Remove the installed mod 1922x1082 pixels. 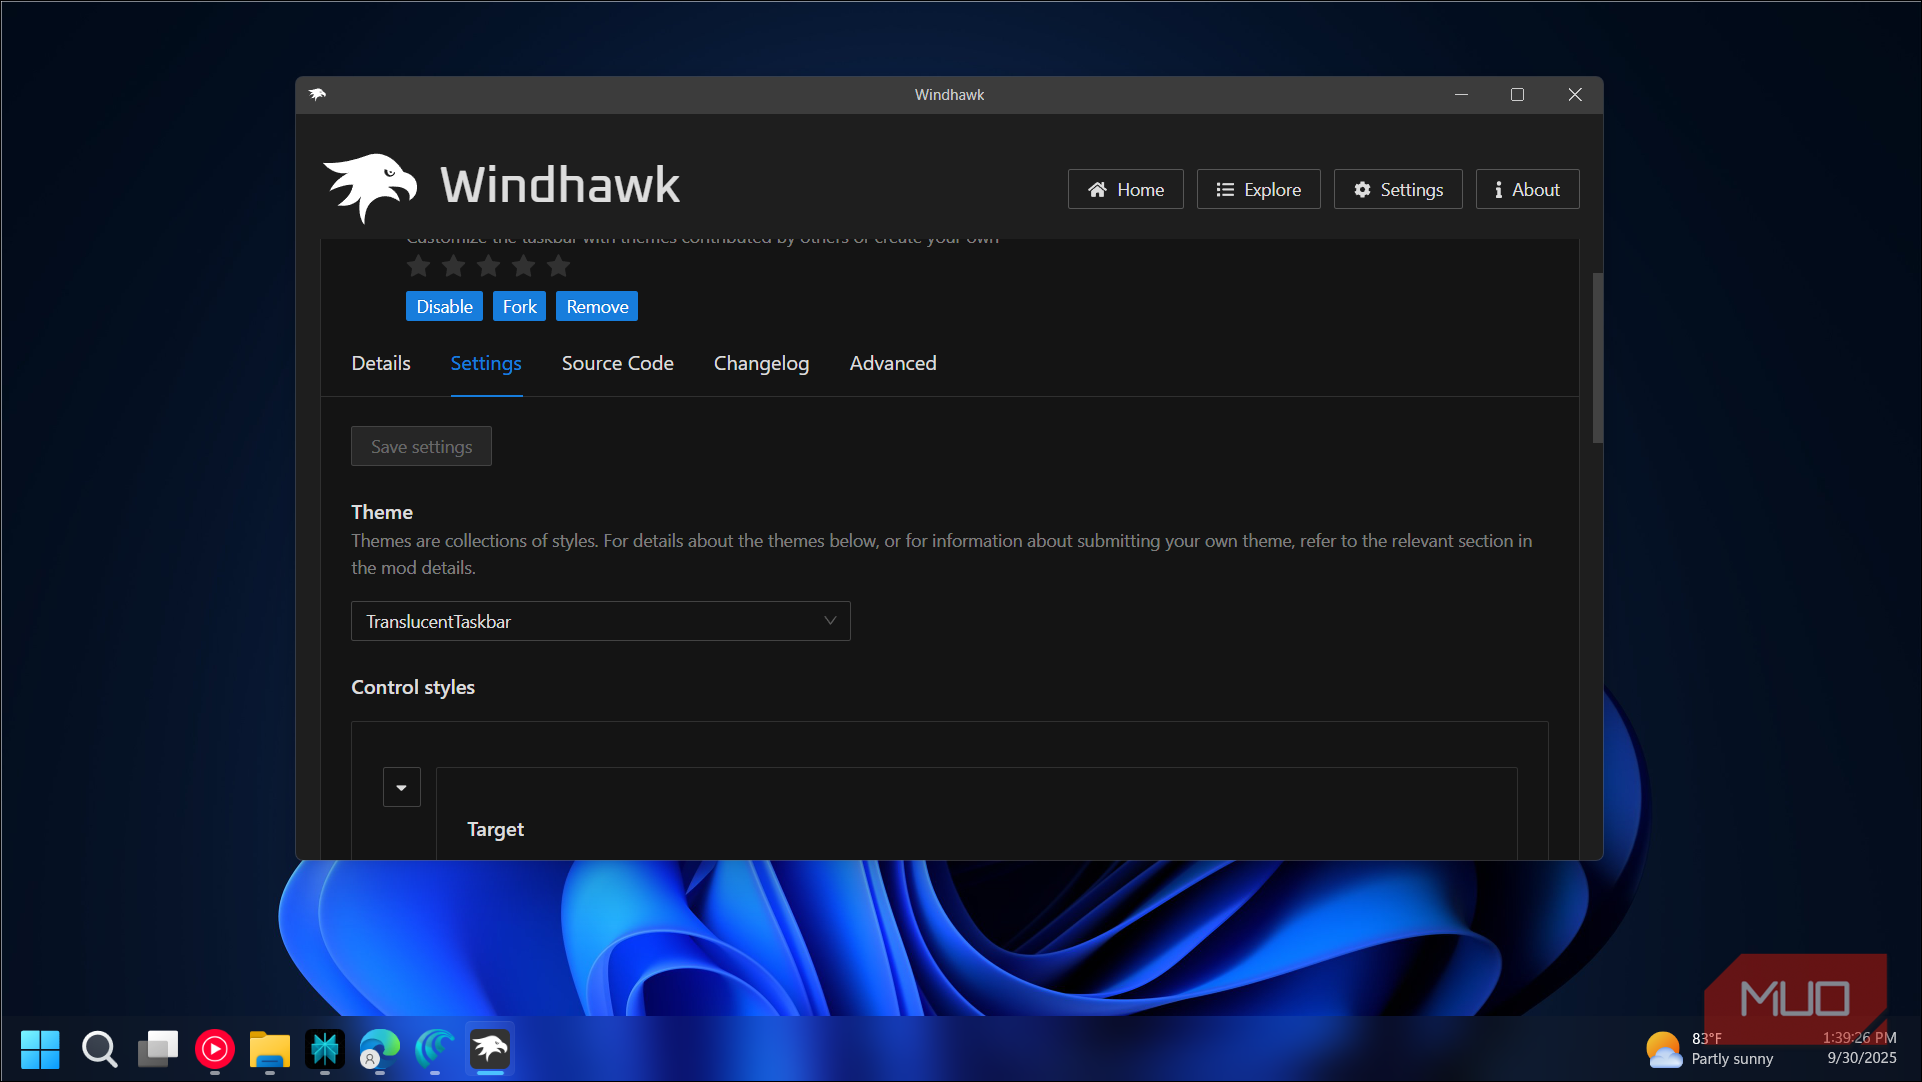597,306
